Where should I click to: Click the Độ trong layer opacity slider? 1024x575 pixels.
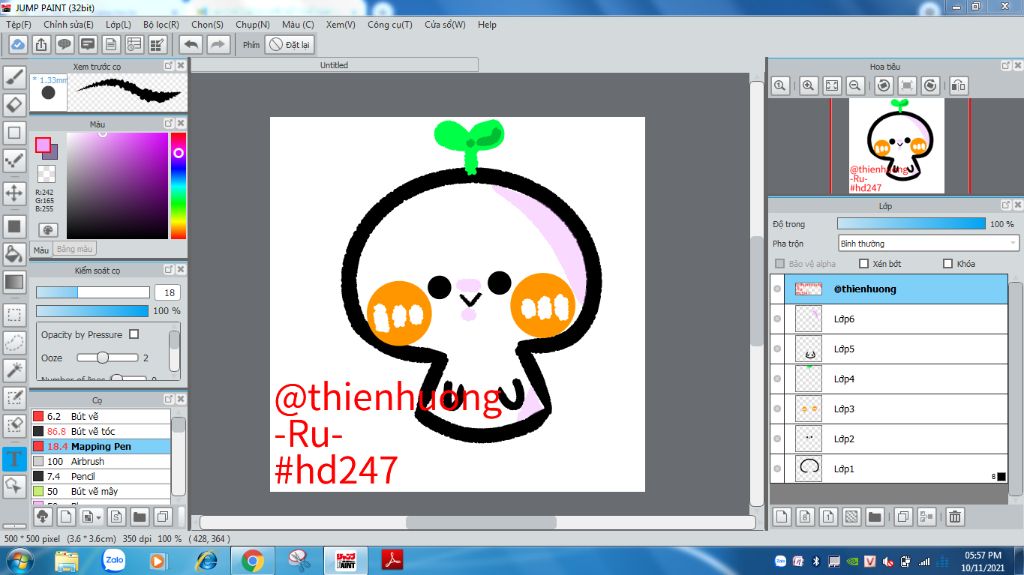pyautogui.click(x=911, y=223)
